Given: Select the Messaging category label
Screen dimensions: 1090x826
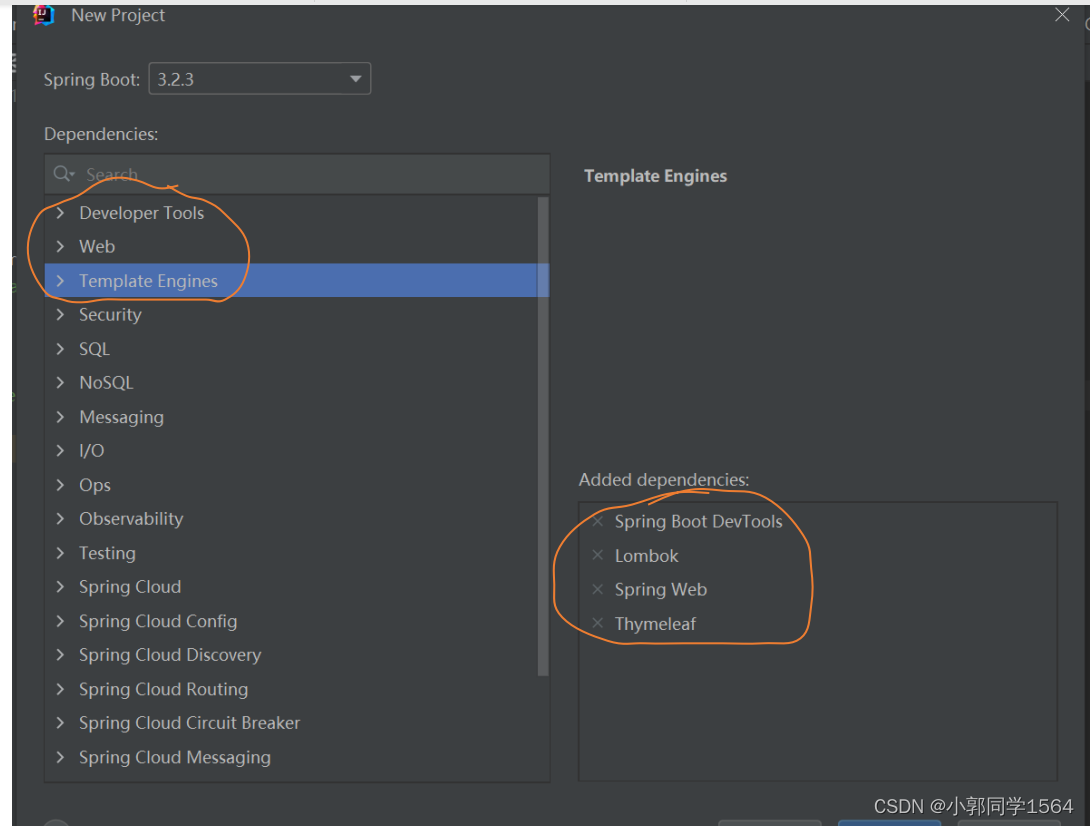Looking at the screenshot, I should click(122, 417).
